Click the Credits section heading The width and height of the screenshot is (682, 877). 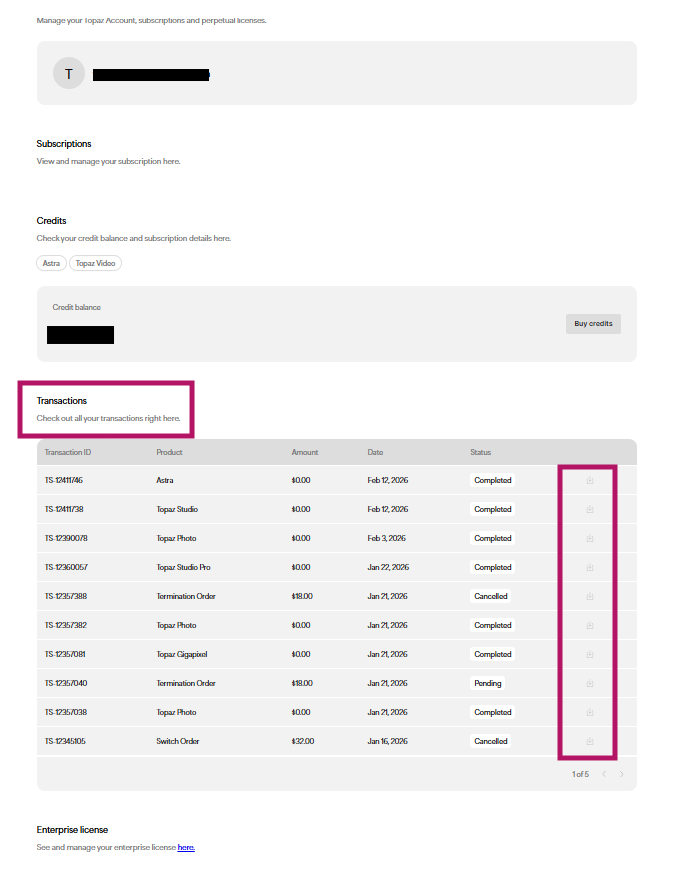(x=51, y=221)
